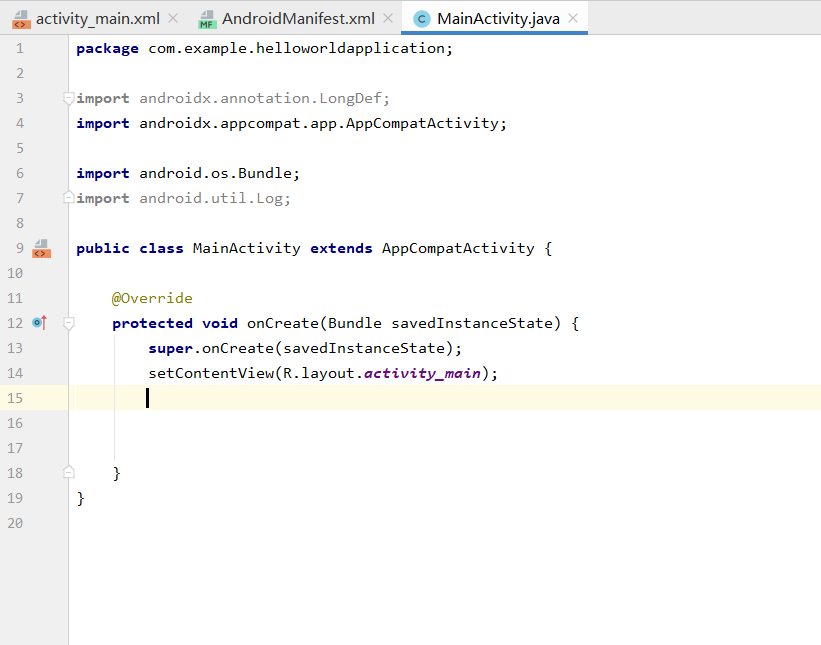The width and height of the screenshot is (821, 645).
Task: Click line number 1 in the gutter
Action: (20, 49)
